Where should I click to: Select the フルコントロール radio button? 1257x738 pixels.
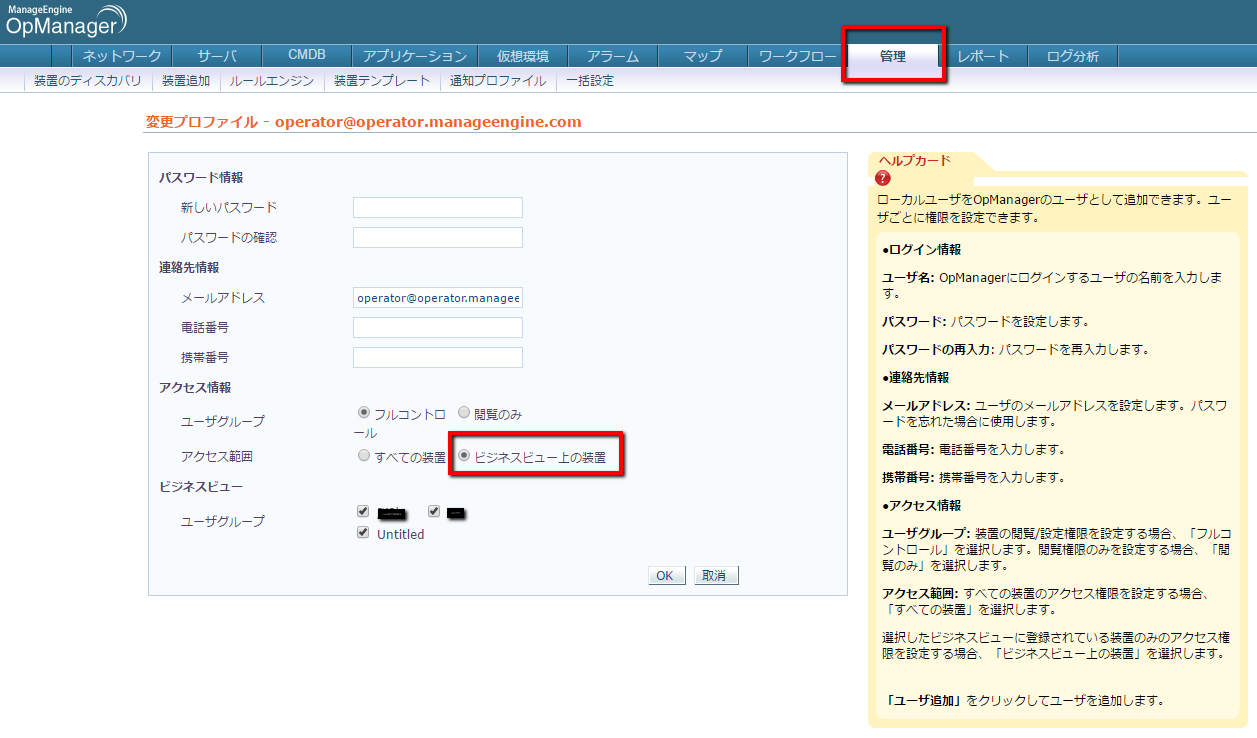click(364, 412)
